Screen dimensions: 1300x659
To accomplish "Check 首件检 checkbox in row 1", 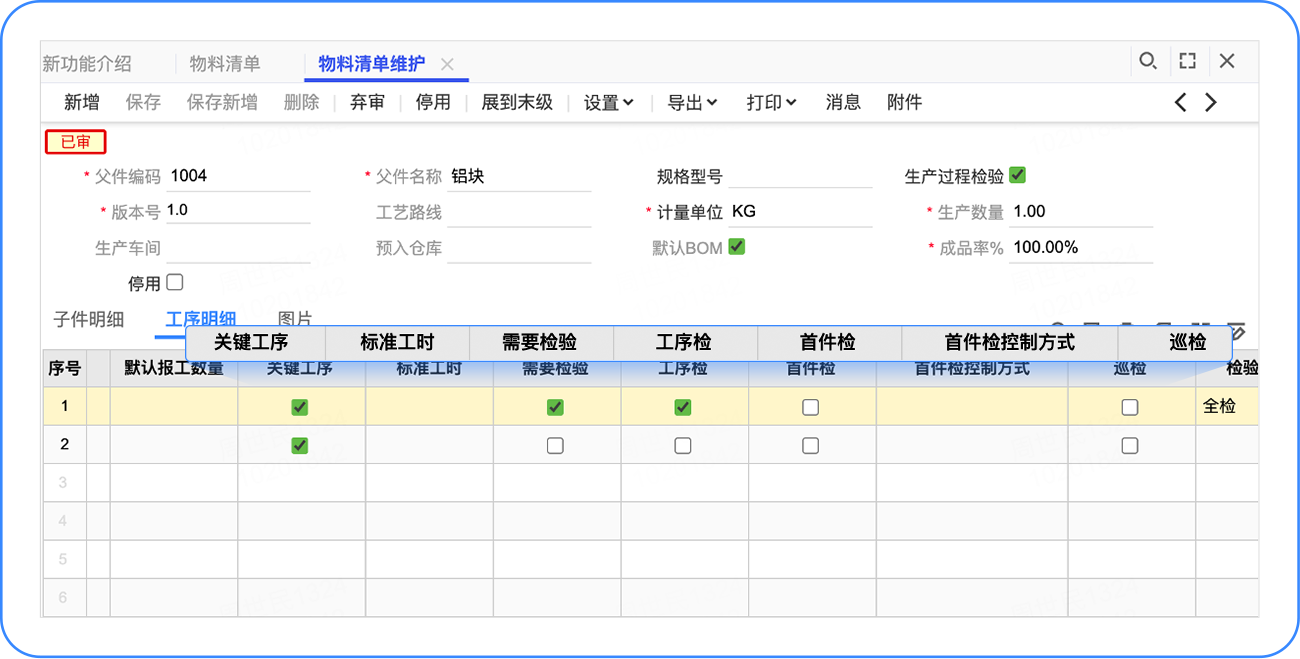I will tap(810, 407).
